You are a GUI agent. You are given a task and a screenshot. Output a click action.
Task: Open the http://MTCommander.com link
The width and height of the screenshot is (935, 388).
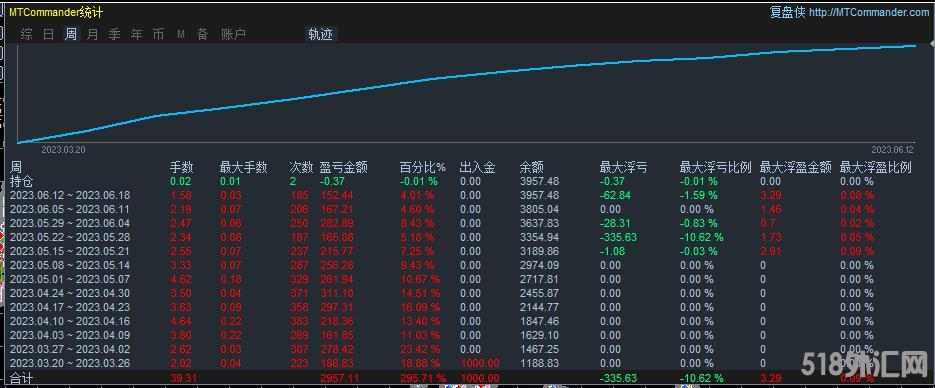[x=869, y=12]
